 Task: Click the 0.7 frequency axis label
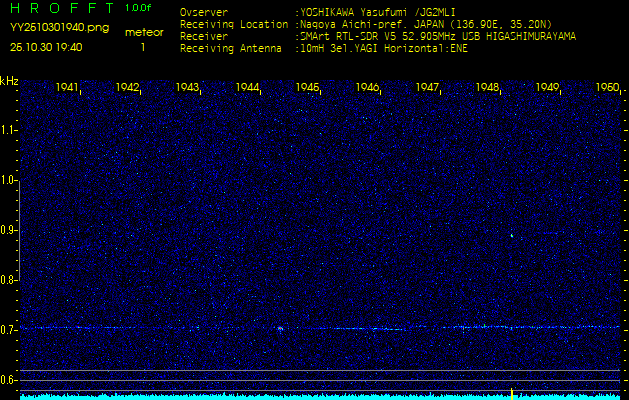pos(9,330)
